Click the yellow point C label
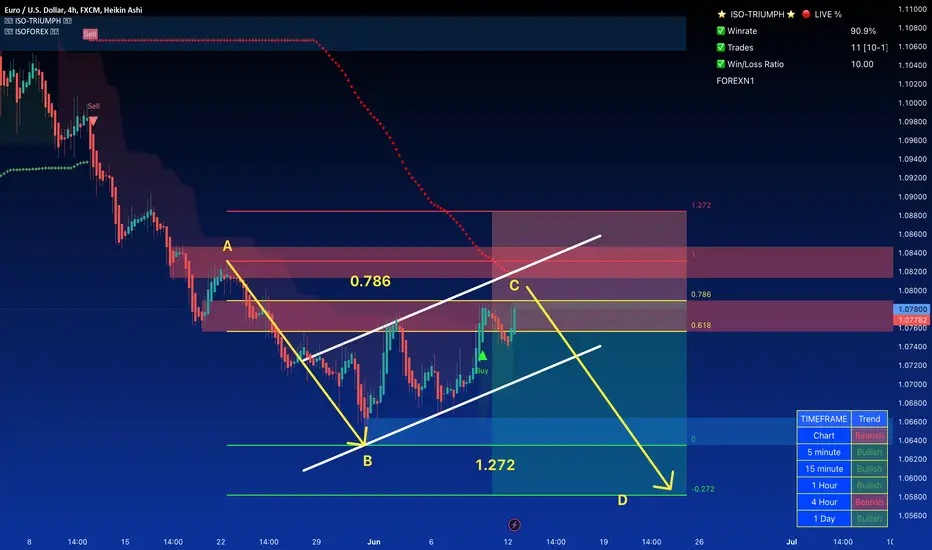Image resolution: width=932 pixels, height=550 pixels. [514, 285]
